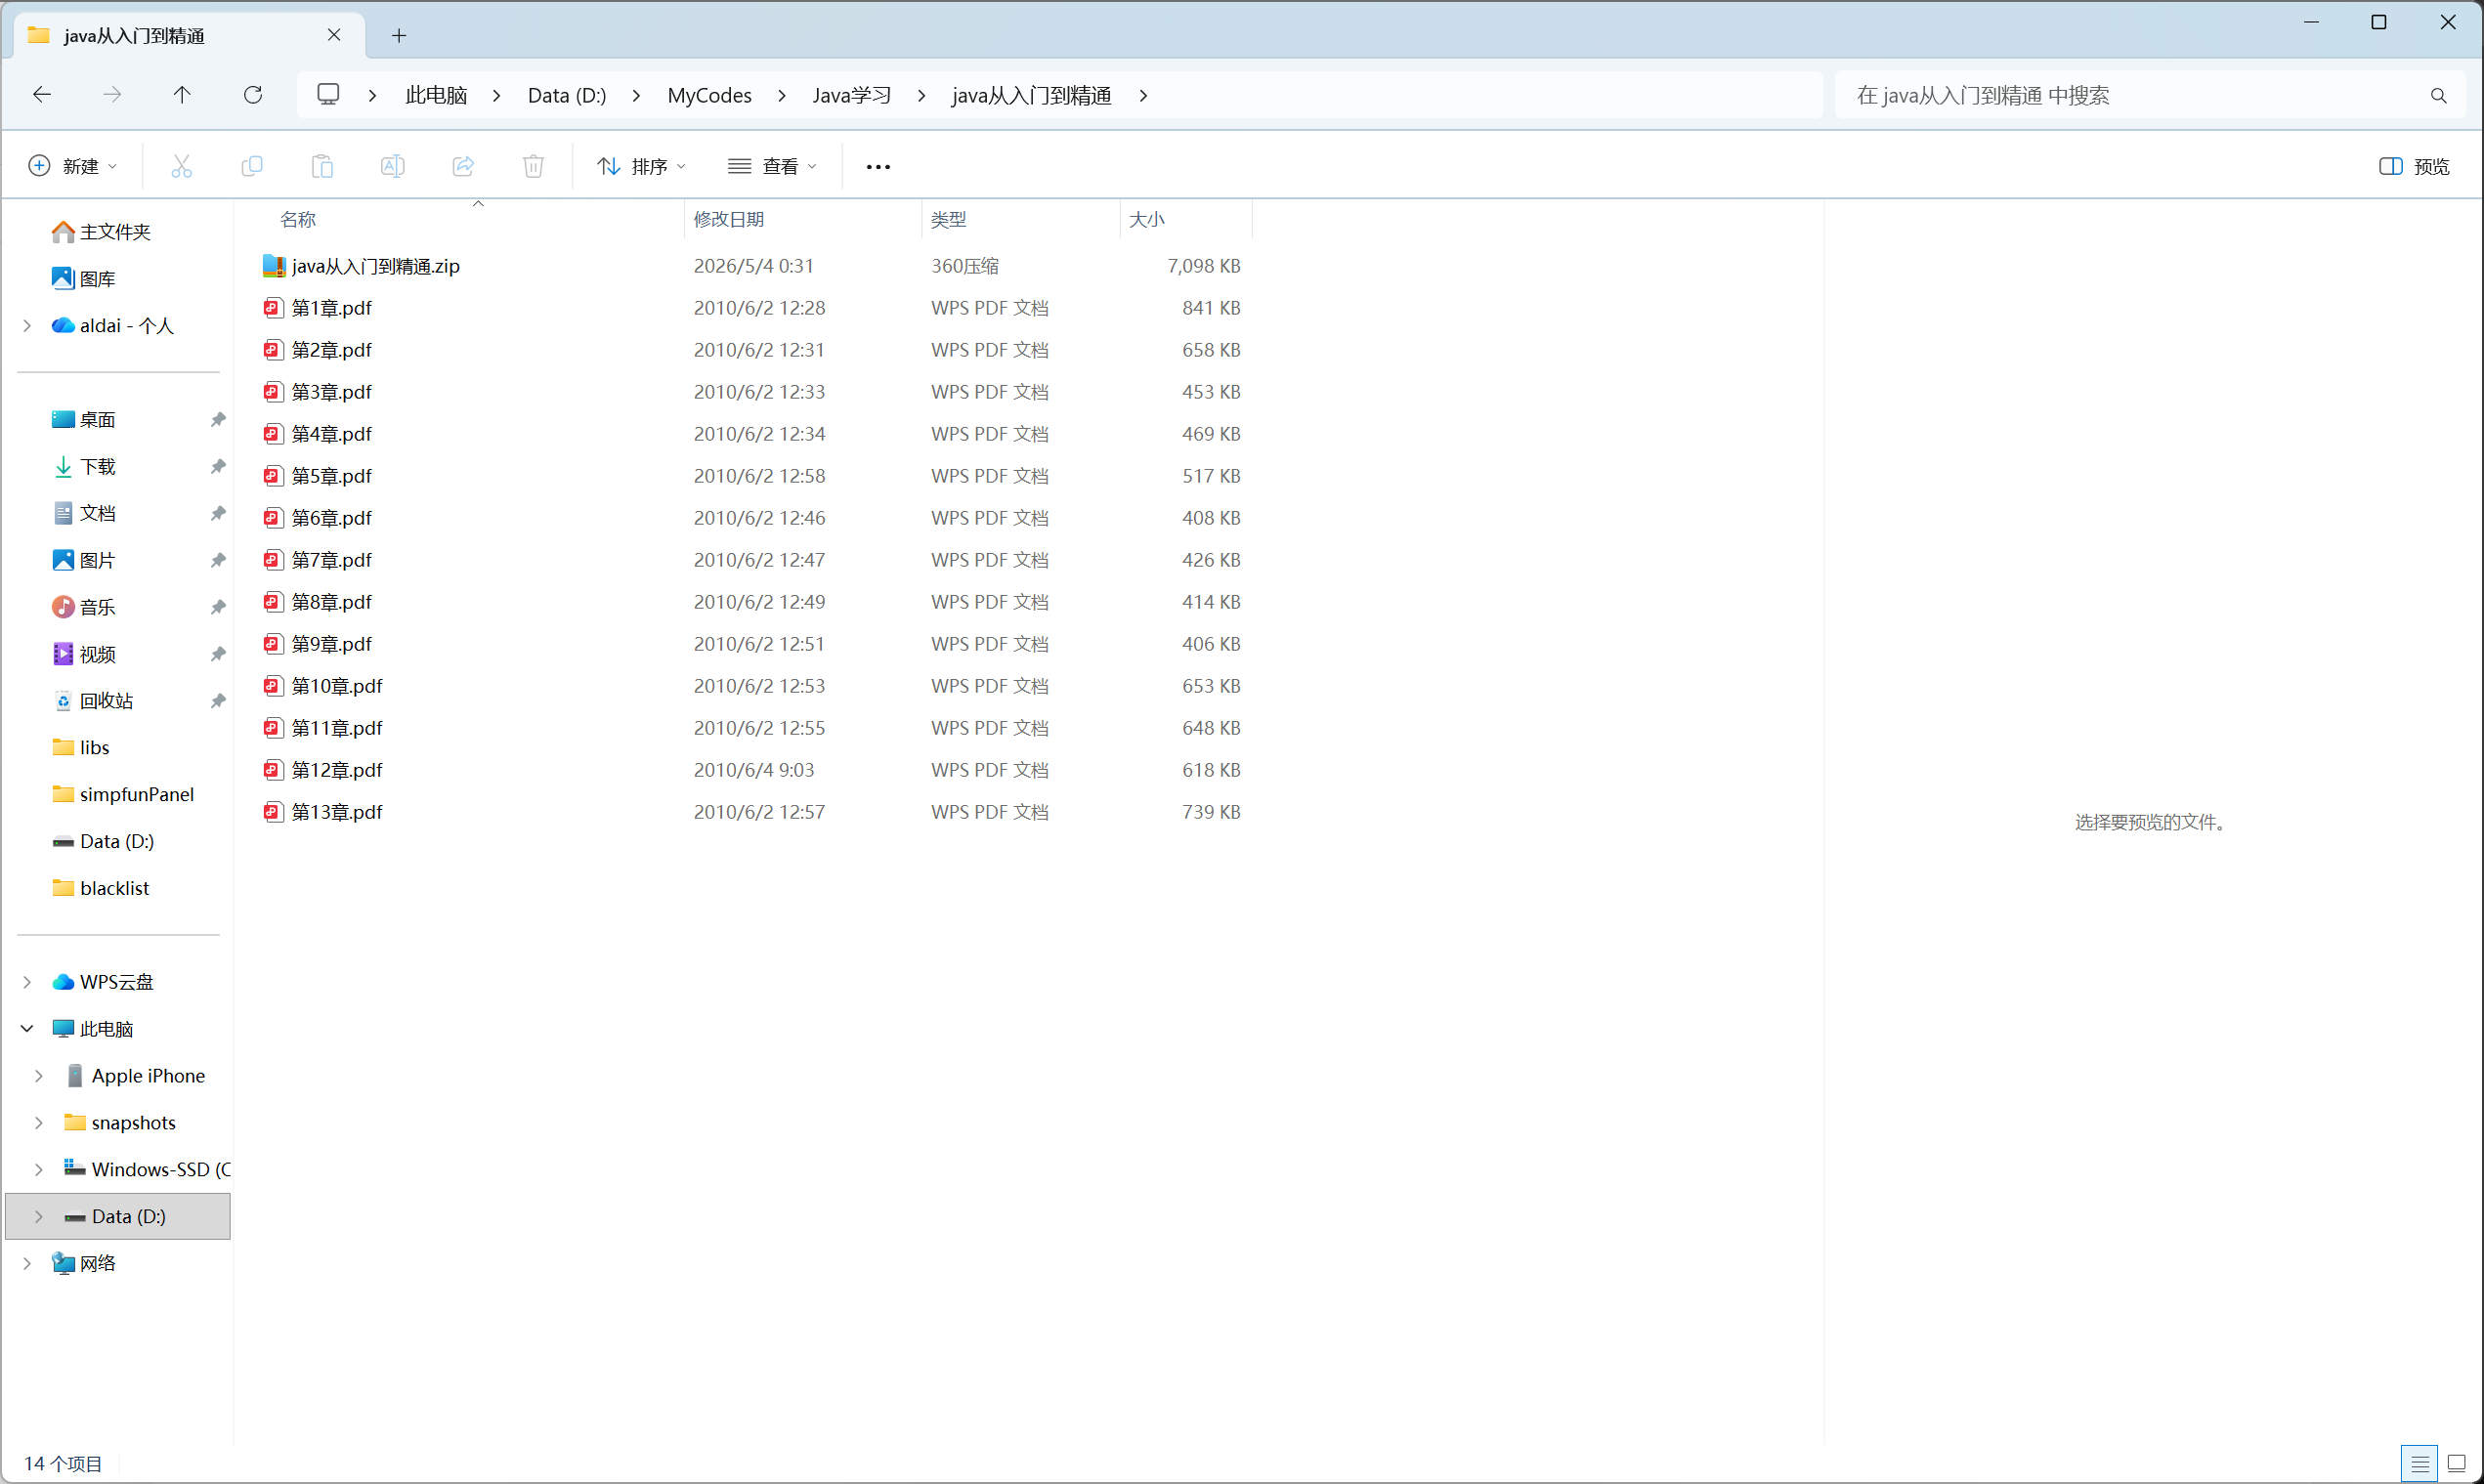
Task: Open the 查看 view dropdown
Action: pos(772,166)
